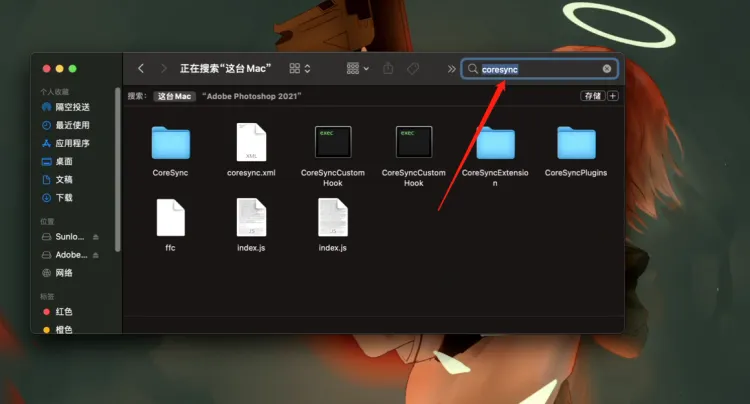Select the 红色 red tag
750x404 pixels.
pyautogui.click(x=64, y=312)
